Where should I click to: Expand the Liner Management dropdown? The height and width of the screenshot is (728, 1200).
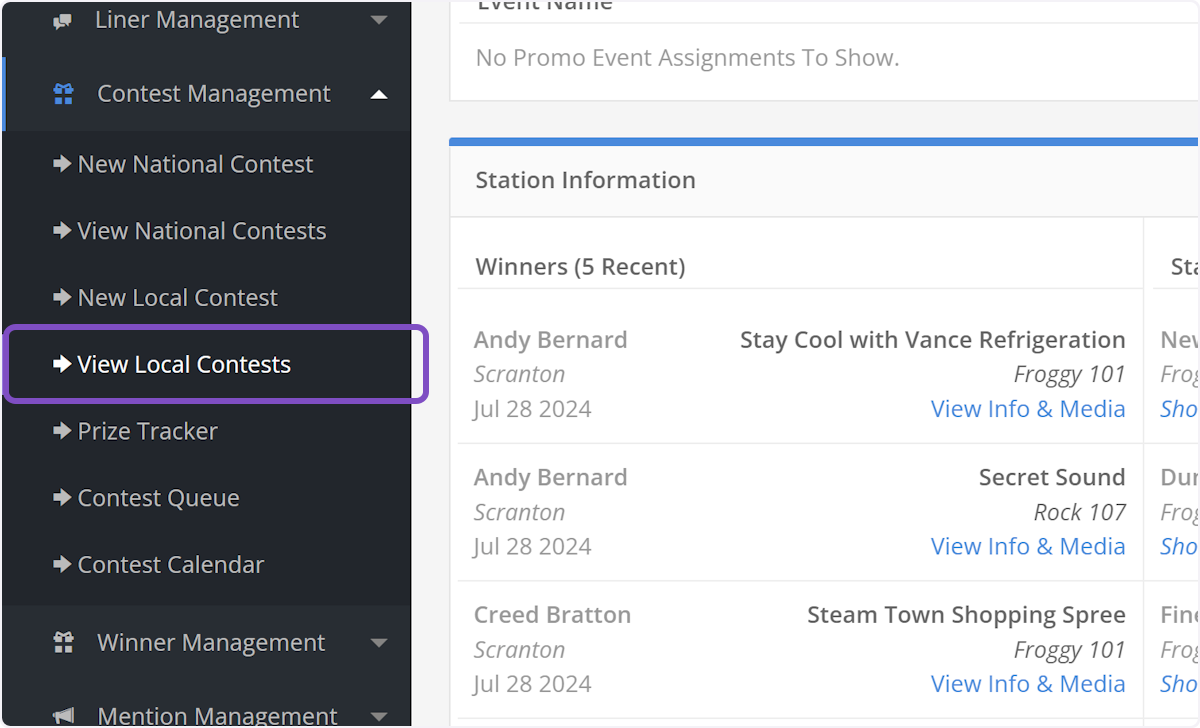[x=378, y=19]
